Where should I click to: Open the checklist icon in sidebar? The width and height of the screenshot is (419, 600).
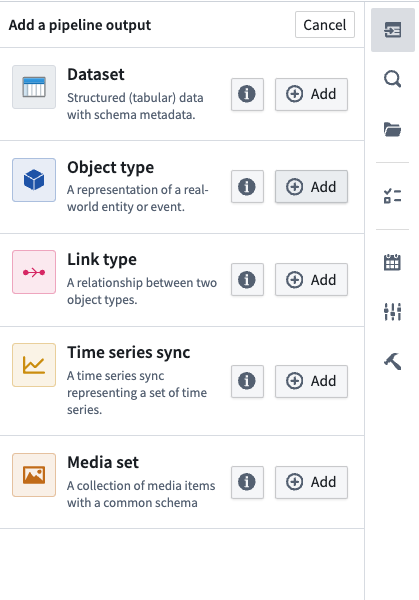pyautogui.click(x=393, y=196)
